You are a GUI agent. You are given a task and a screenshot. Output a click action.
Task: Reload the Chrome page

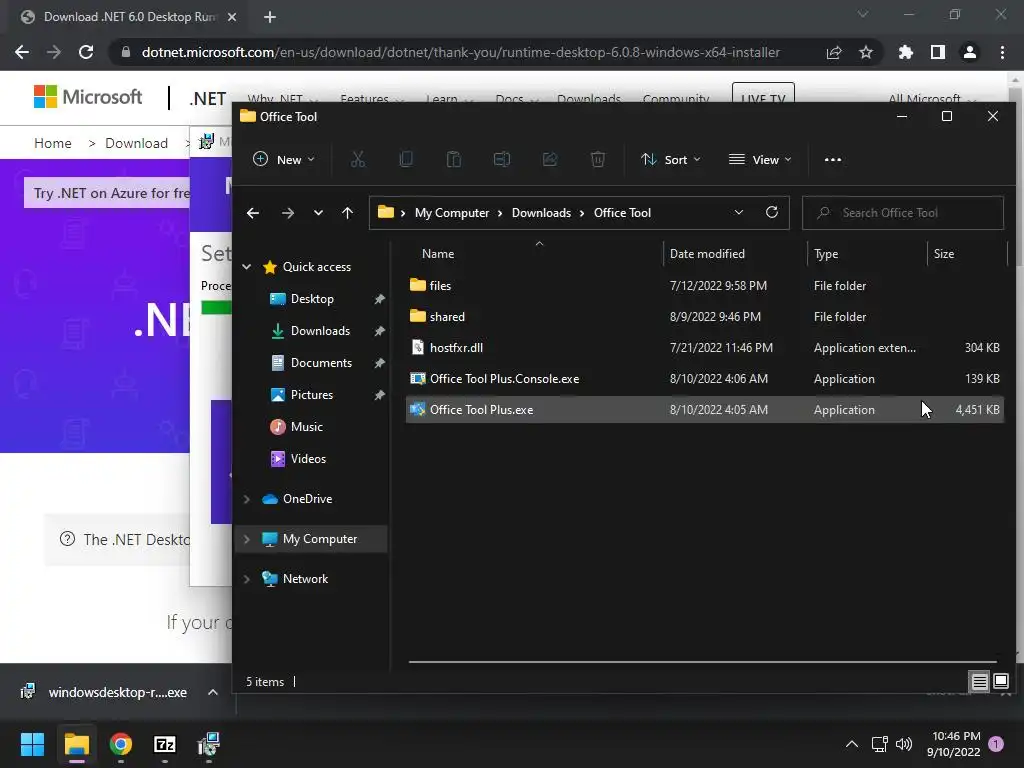click(86, 52)
